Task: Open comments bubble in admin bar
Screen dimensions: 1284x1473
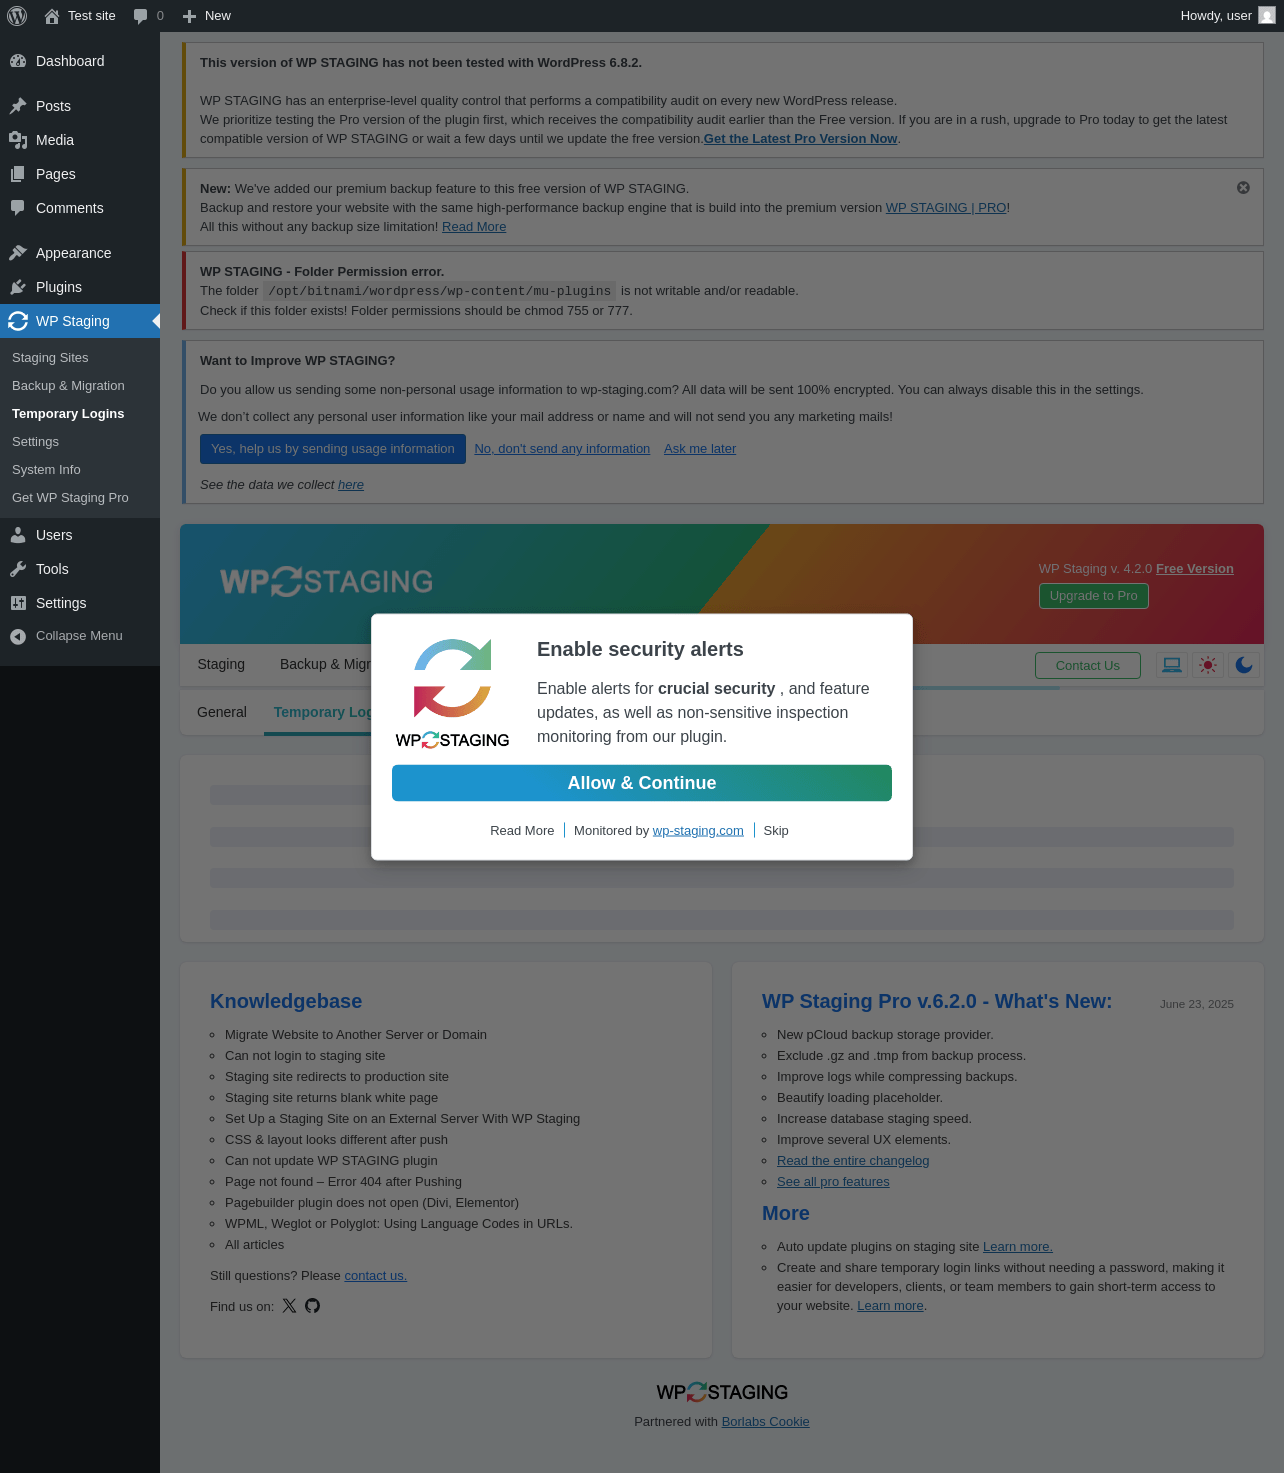Action: (148, 16)
